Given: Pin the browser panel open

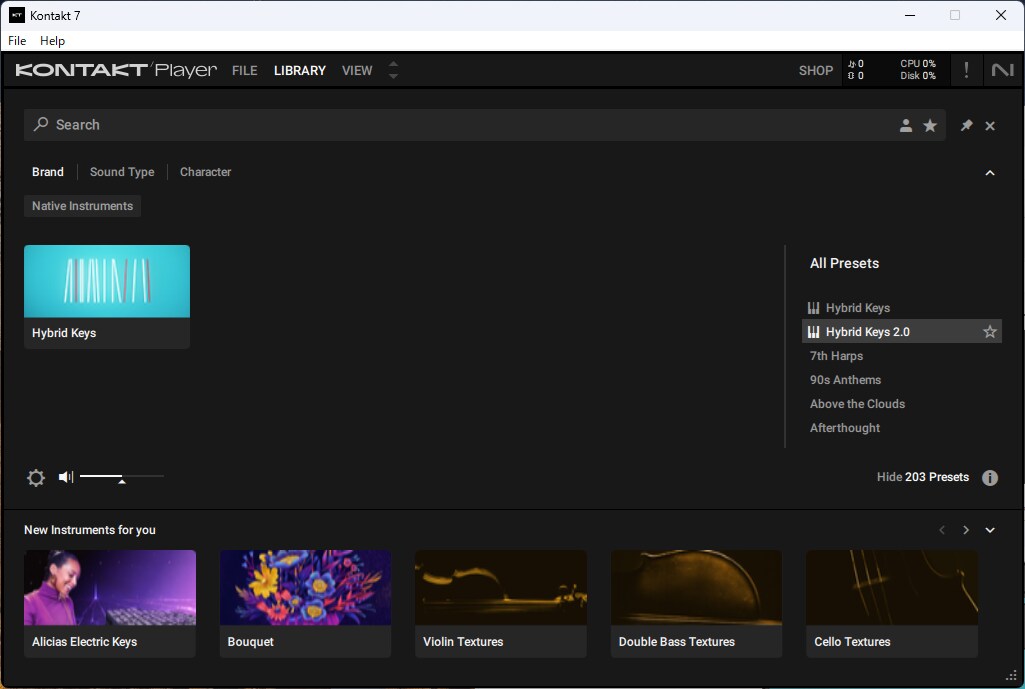Looking at the screenshot, I should 966,125.
